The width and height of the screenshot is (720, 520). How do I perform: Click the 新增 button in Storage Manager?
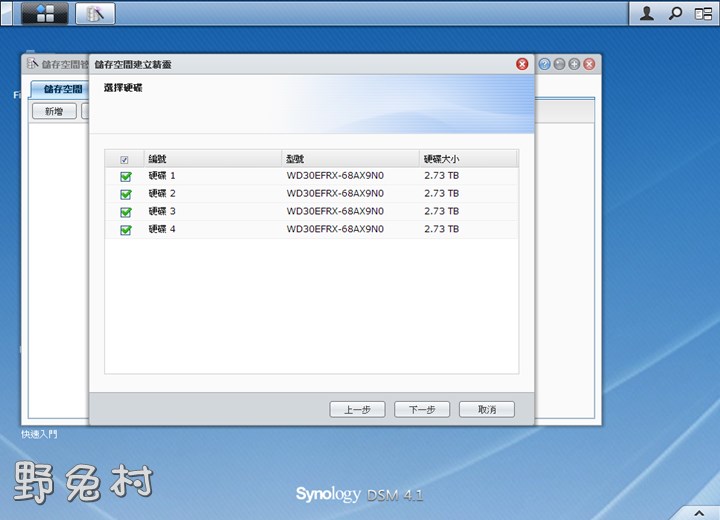[x=54, y=111]
